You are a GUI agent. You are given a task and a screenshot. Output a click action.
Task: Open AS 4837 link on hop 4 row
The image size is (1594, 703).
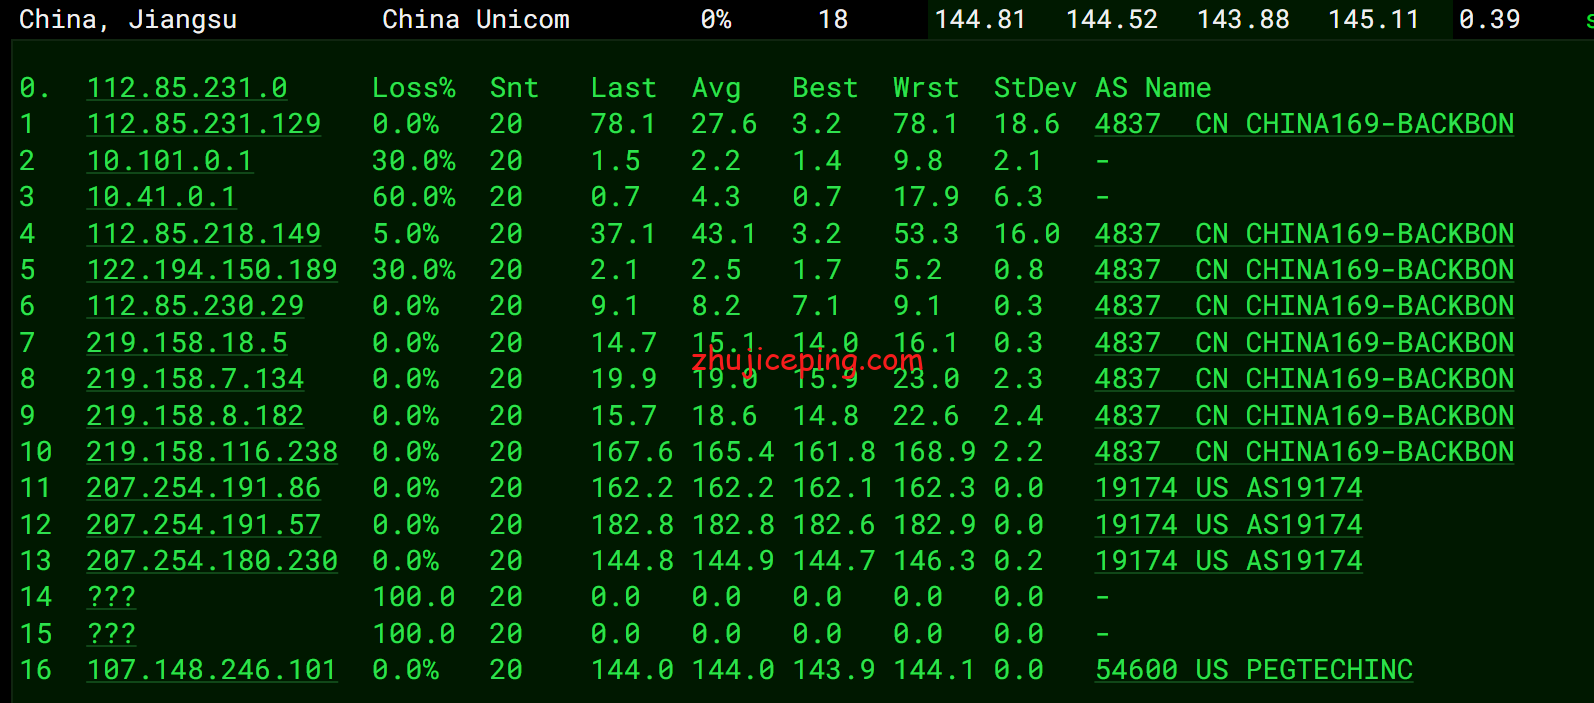1304,234
